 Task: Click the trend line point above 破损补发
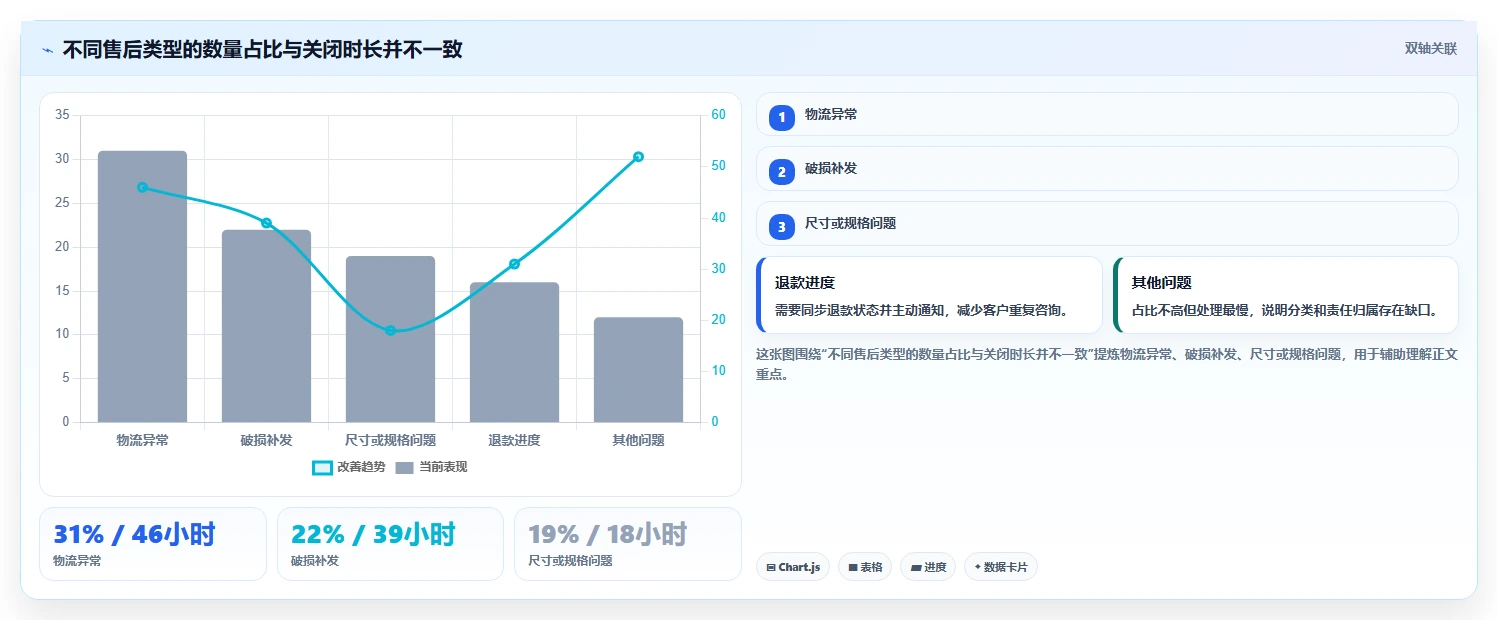pyautogui.click(x=266, y=223)
